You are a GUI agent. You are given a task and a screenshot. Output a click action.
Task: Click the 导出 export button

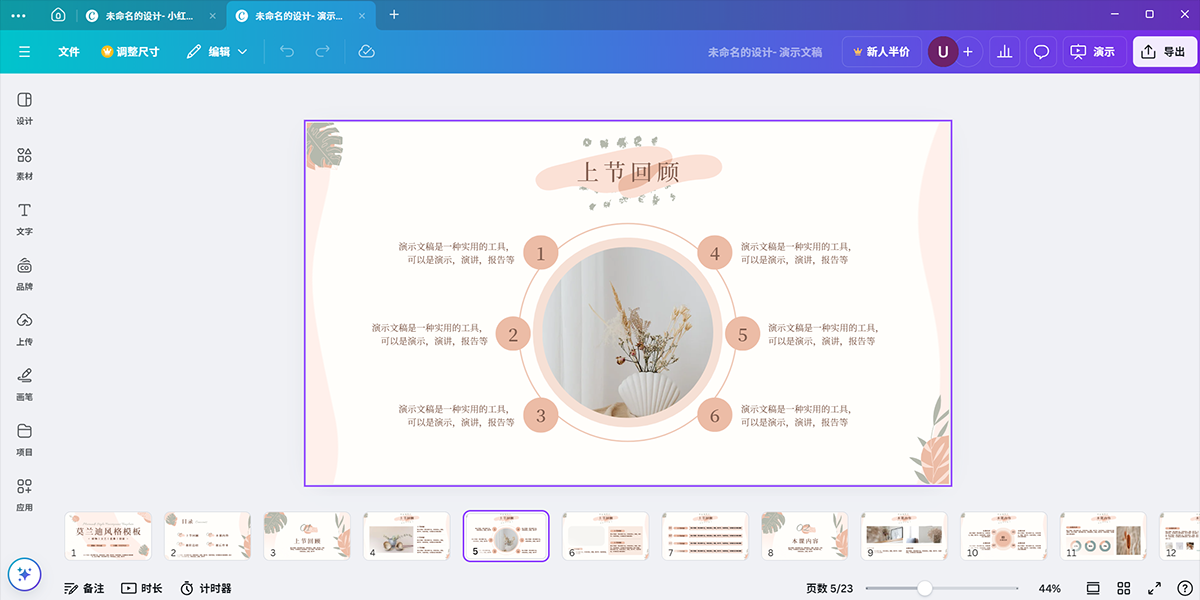tap(1165, 51)
